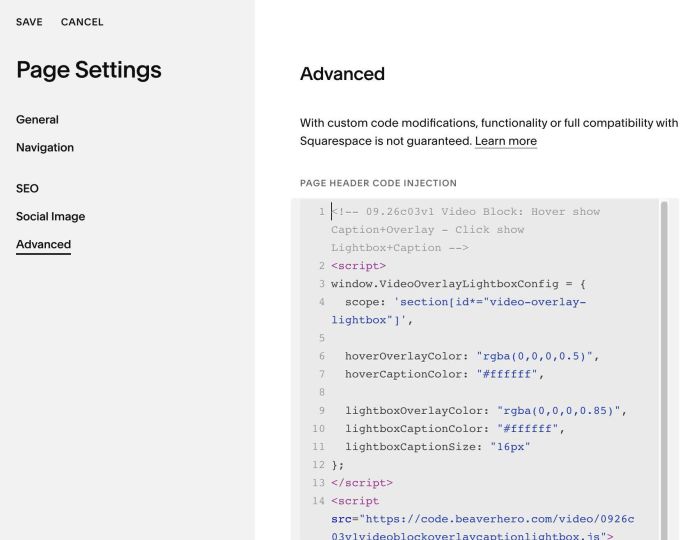Click the SAVE button
This screenshot has height=540, width=700.
29,22
